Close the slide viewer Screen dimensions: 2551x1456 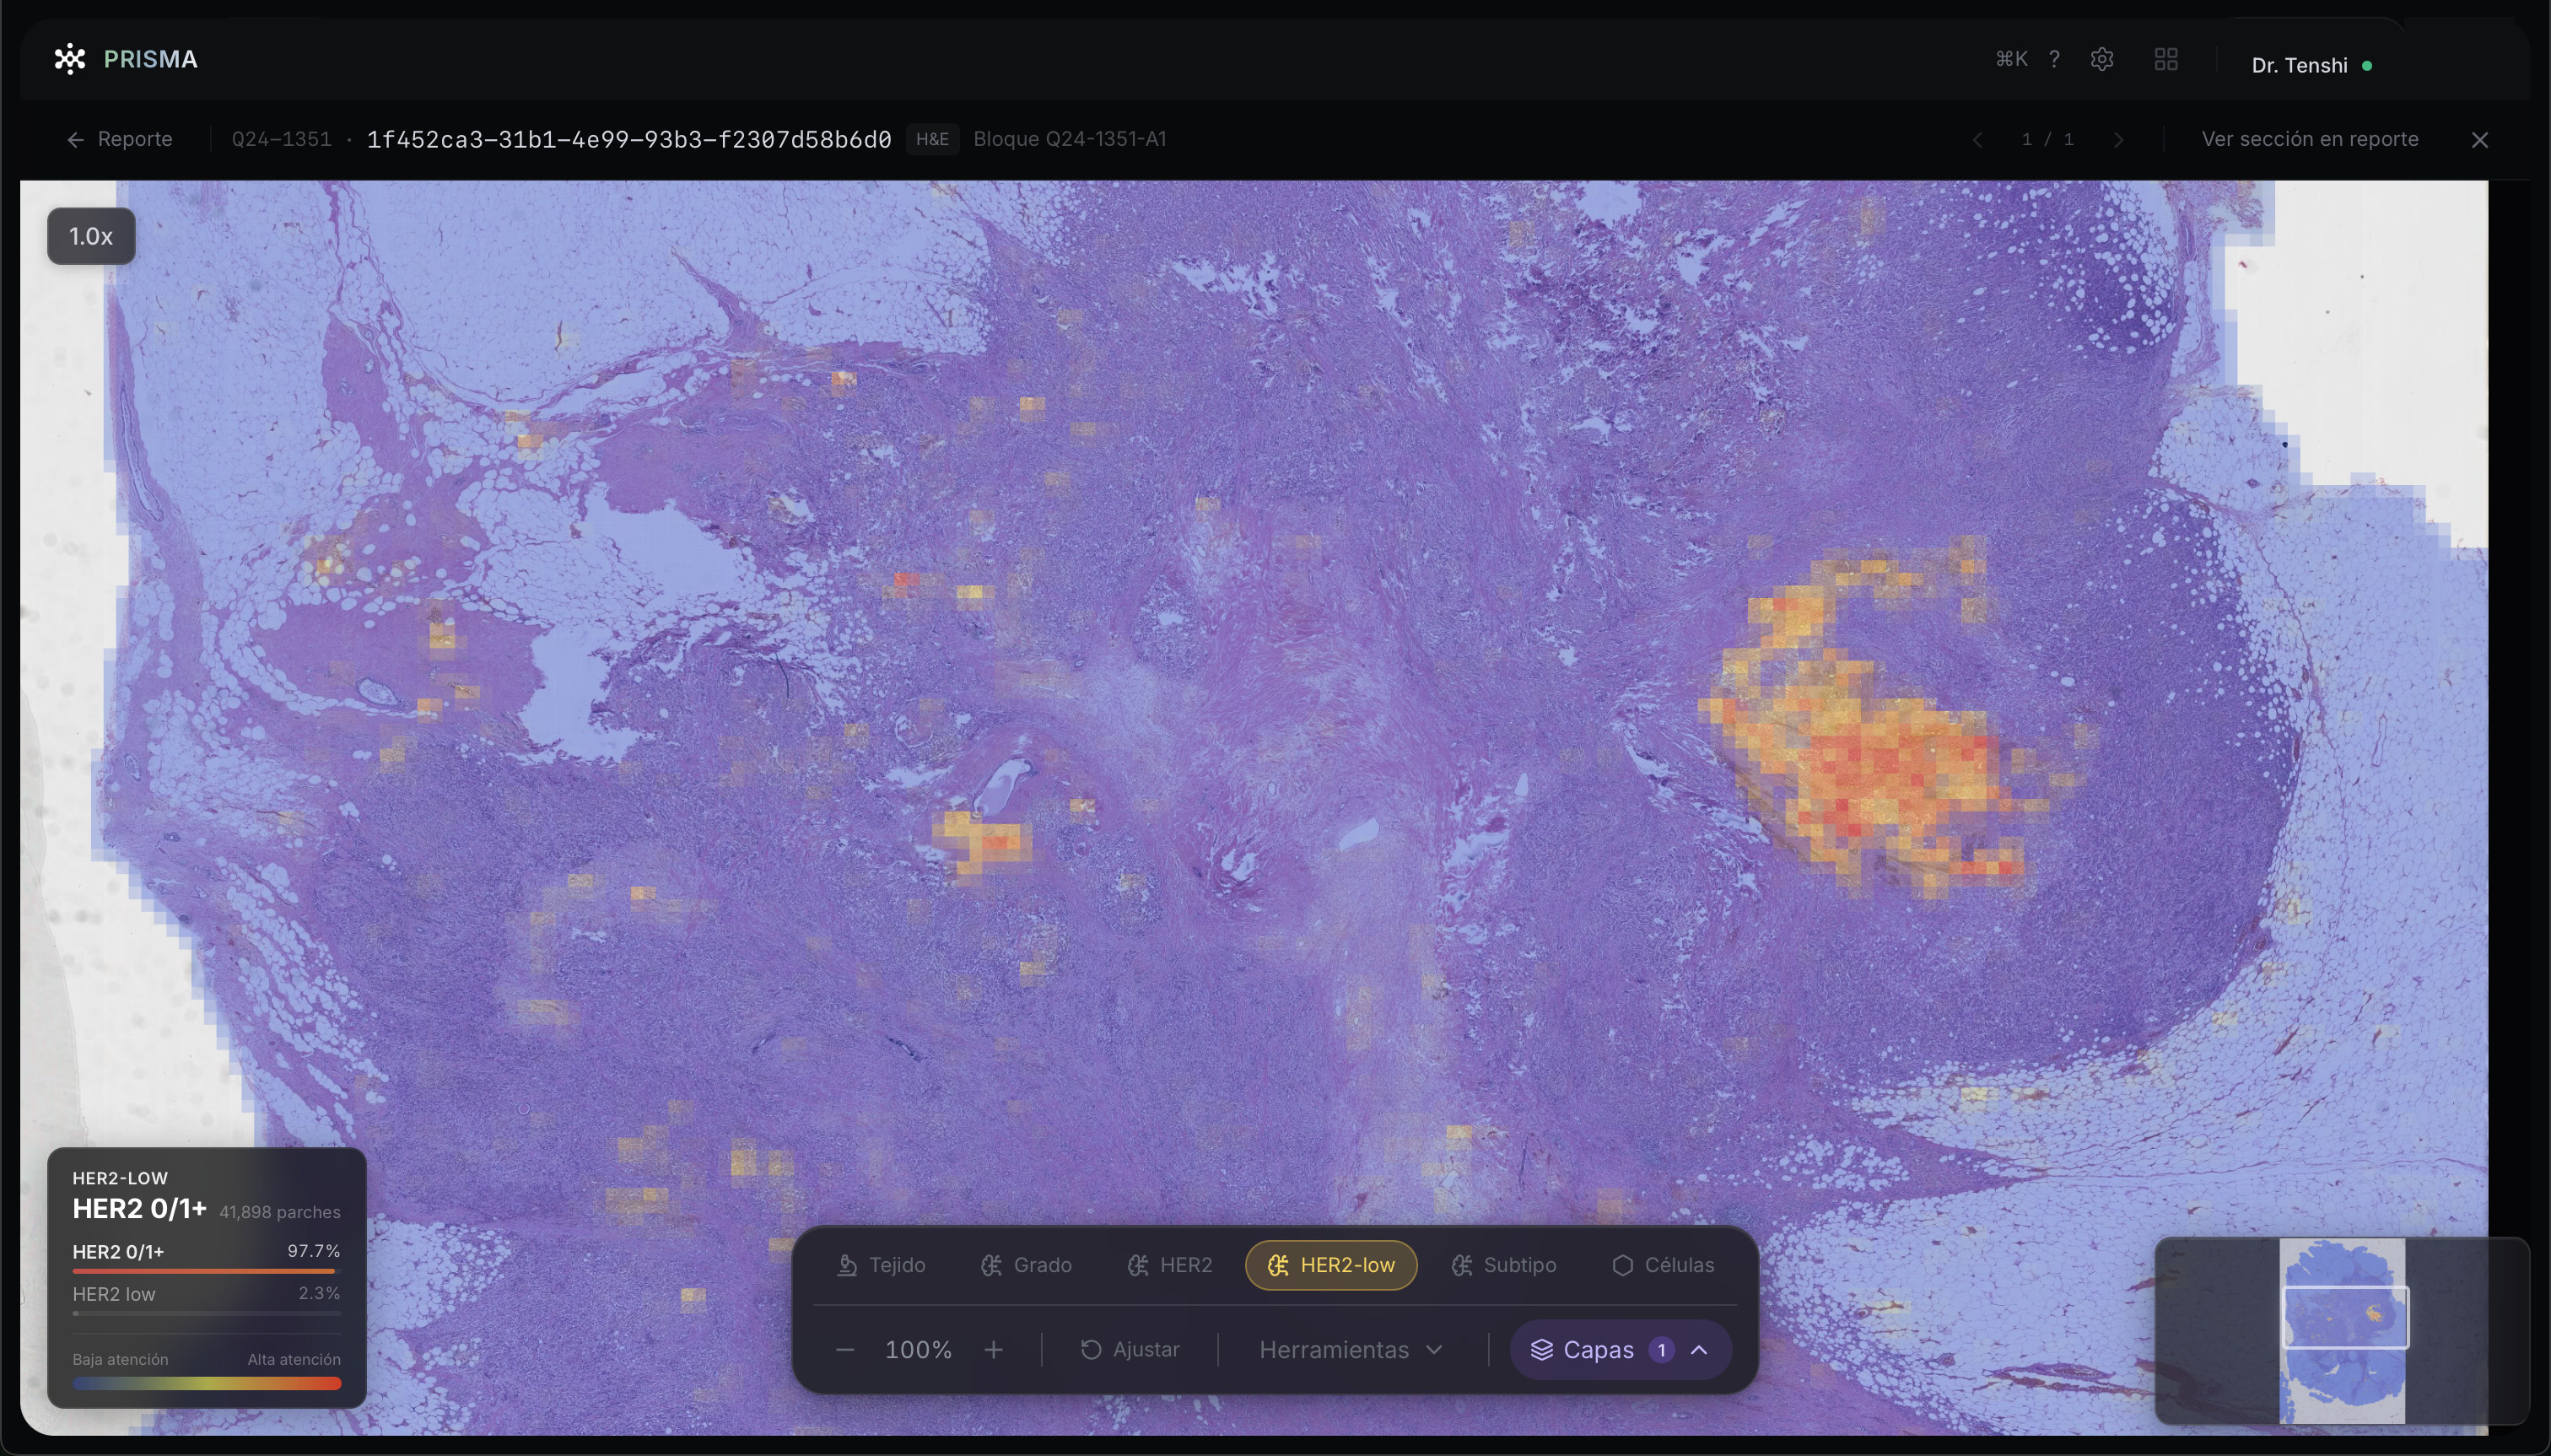(x=2480, y=140)
